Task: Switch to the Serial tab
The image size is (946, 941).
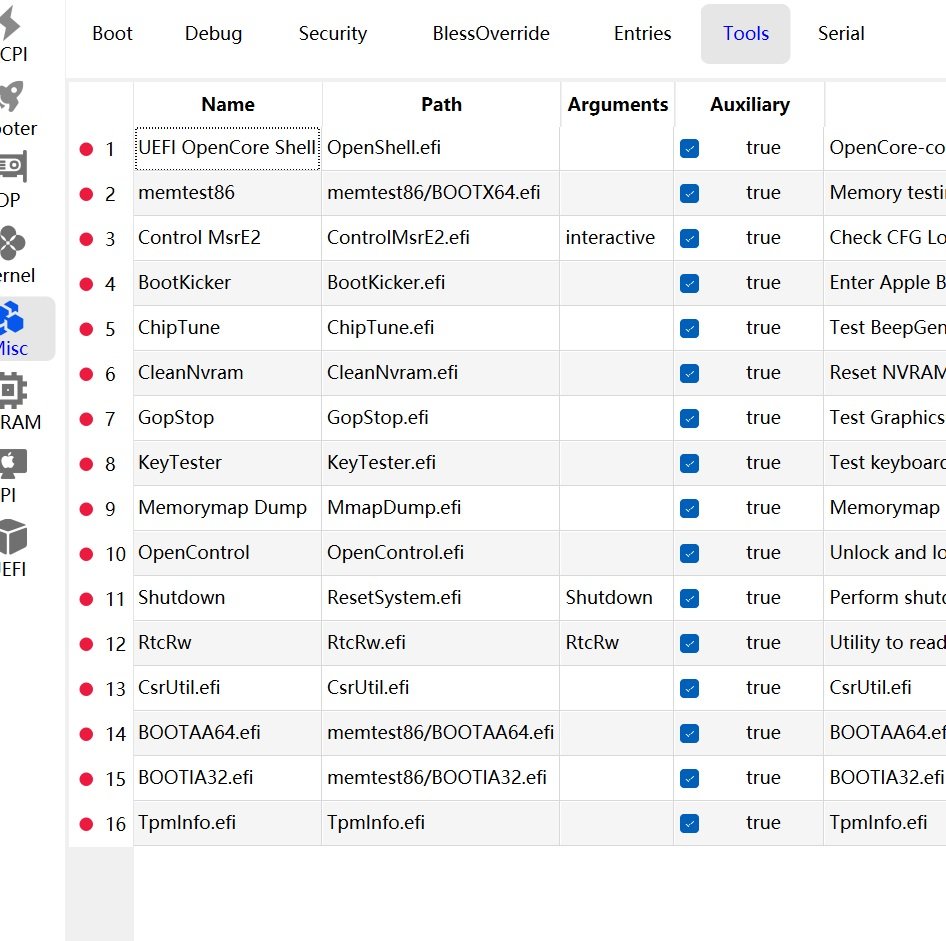Action: pos(841,33)
